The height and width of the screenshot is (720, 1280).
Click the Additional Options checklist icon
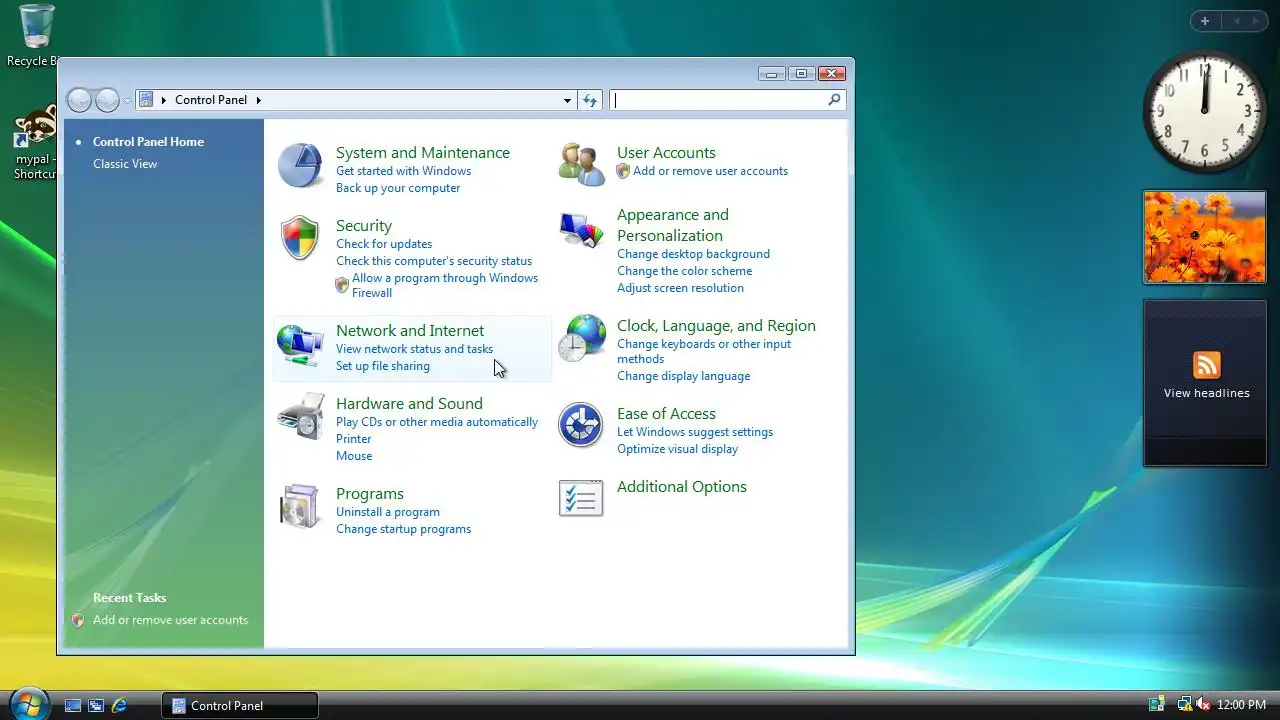[x=581, y=498]
